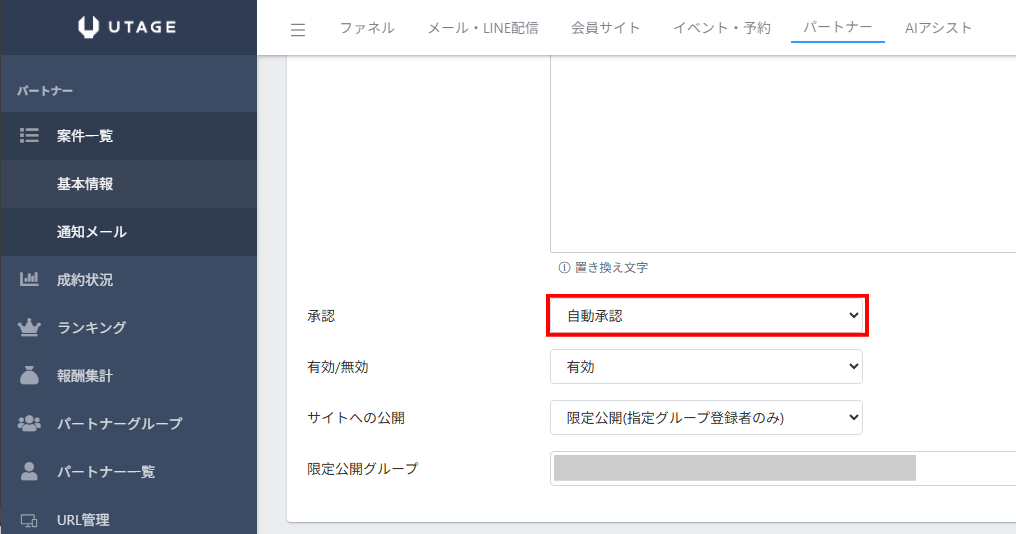Click the 限定公開グループ input field
Image resolution: width=1016 pixels, height=534 pixels.
click(780, 468)
